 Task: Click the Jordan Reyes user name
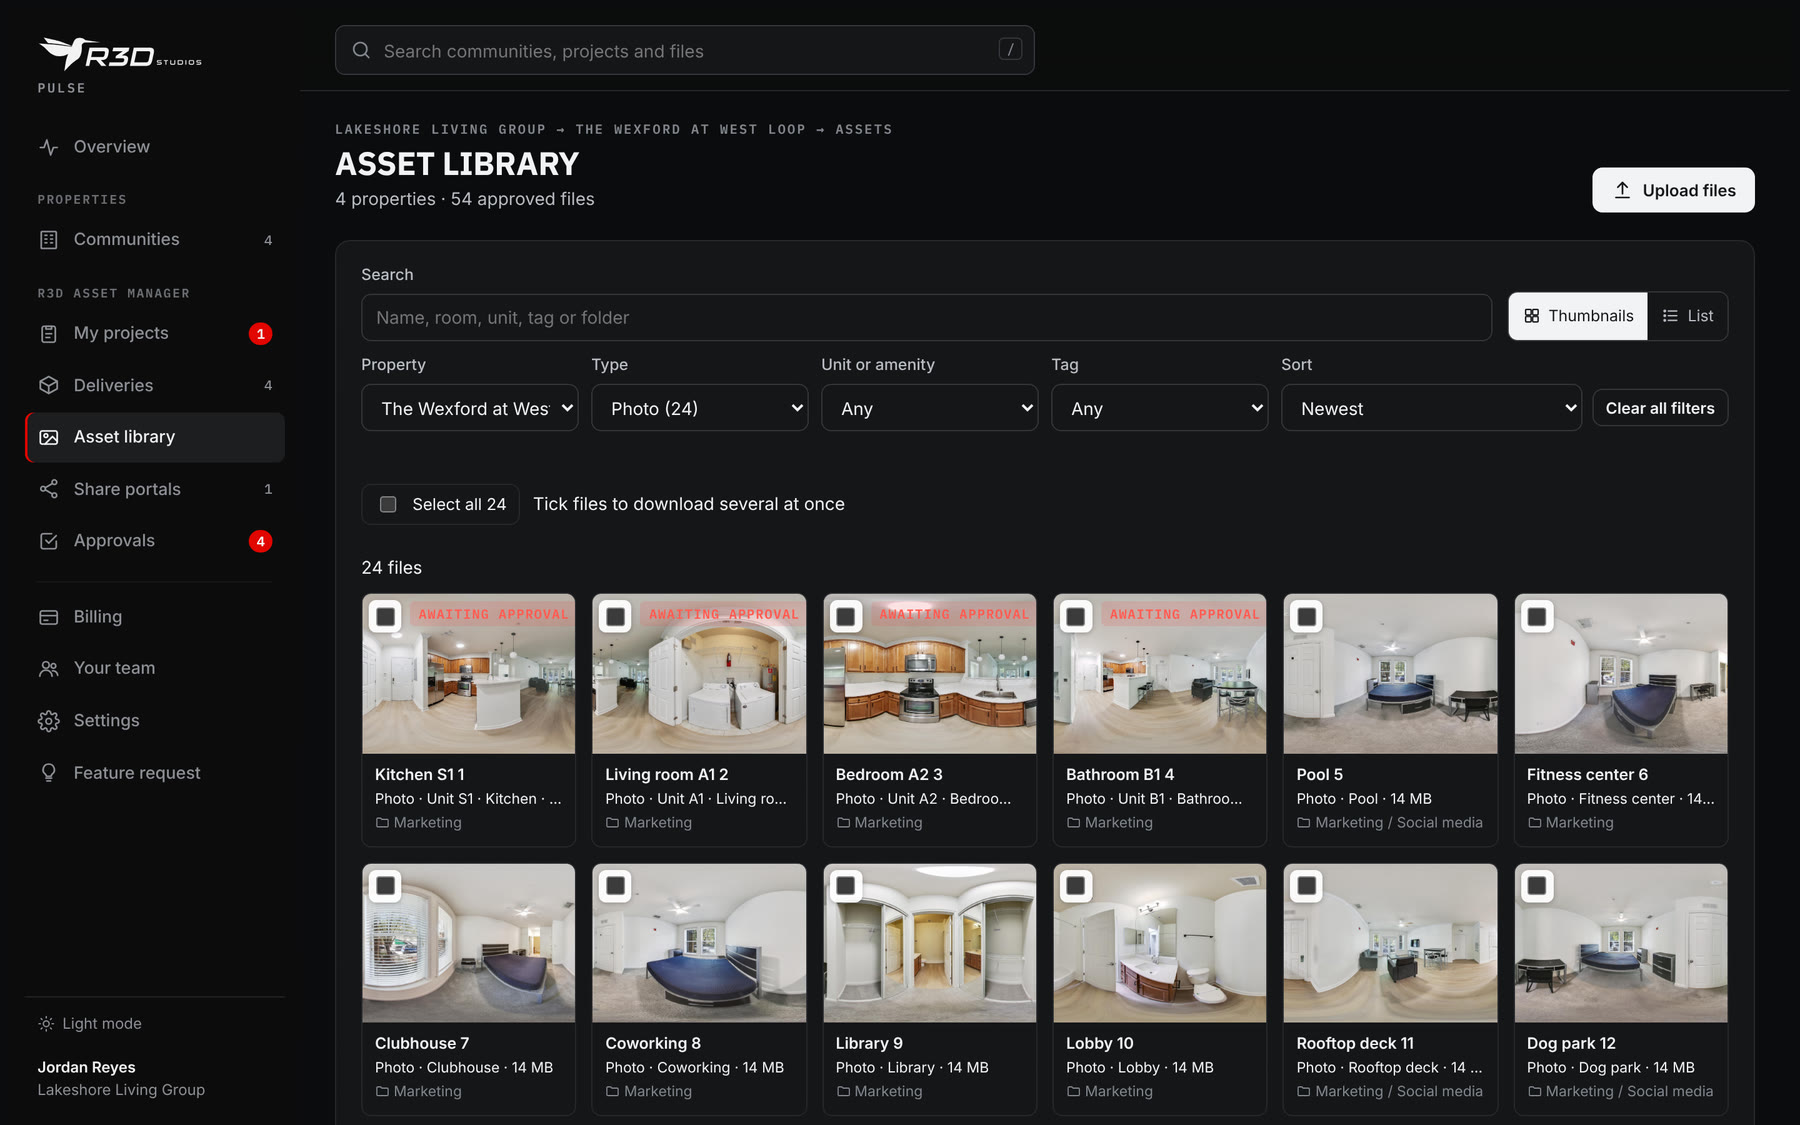pyautogui.click(x=87, y=1068)
